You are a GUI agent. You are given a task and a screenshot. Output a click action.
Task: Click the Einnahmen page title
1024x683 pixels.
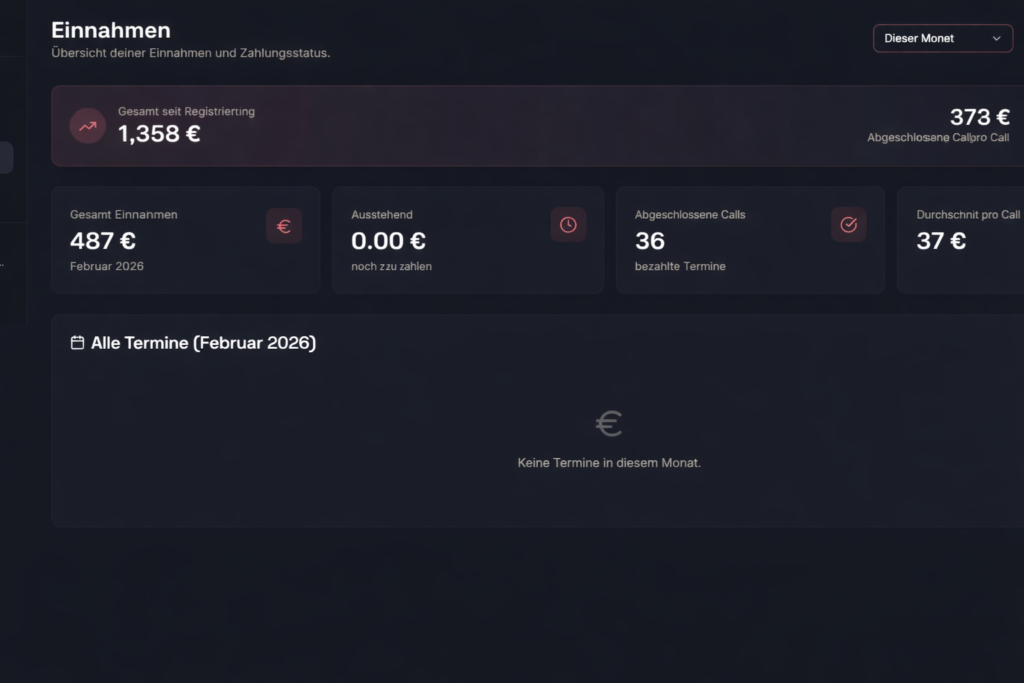[x=111, y=30]
